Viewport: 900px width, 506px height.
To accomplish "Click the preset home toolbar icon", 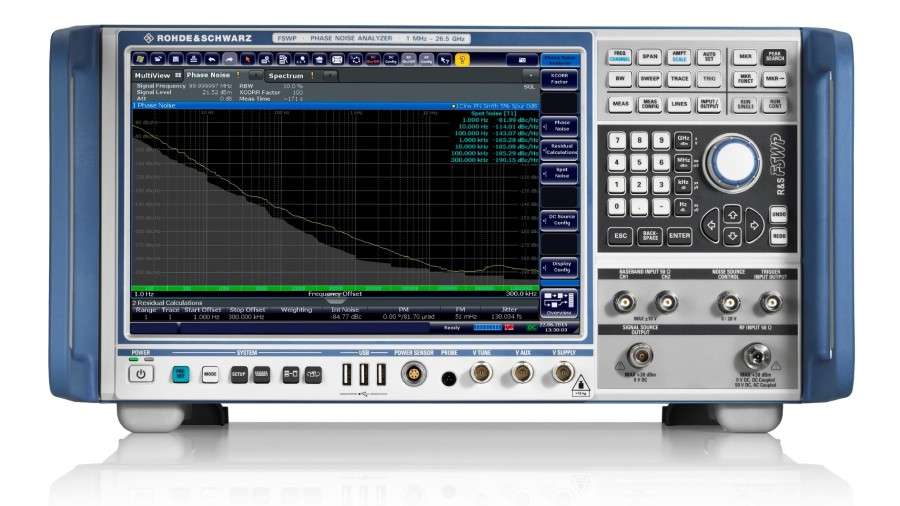I will pos(319,59).
